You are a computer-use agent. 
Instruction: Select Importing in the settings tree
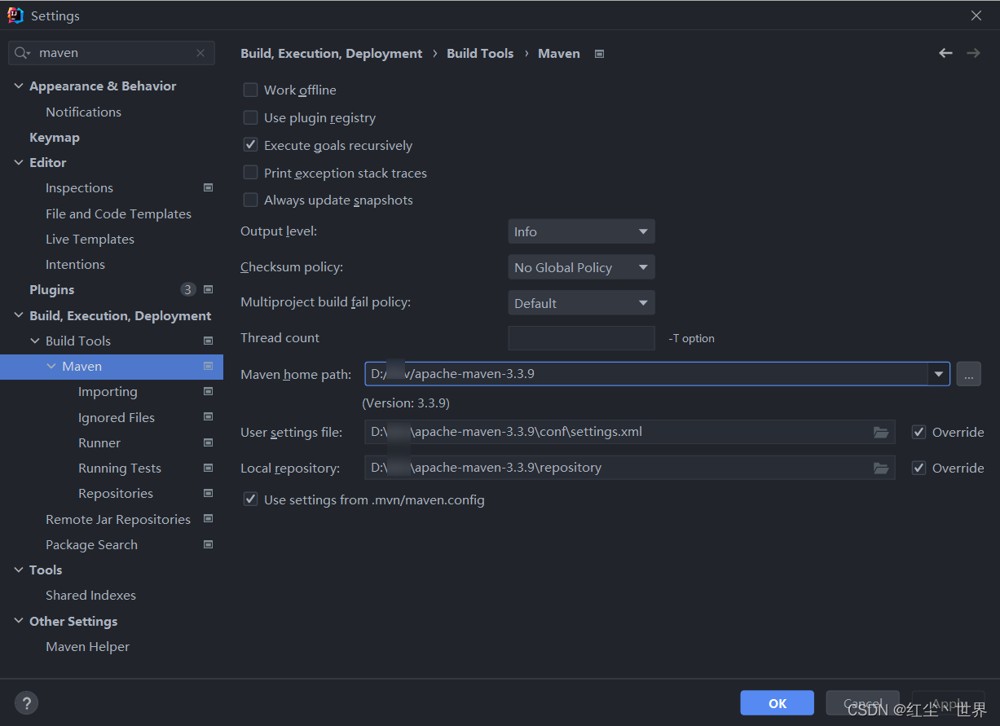[108, 392]
